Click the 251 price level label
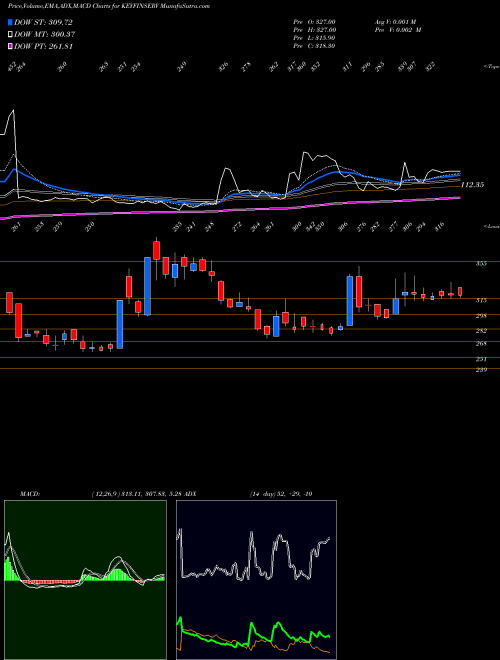Viewport: 500px width, 660px height. click(481, 359)
